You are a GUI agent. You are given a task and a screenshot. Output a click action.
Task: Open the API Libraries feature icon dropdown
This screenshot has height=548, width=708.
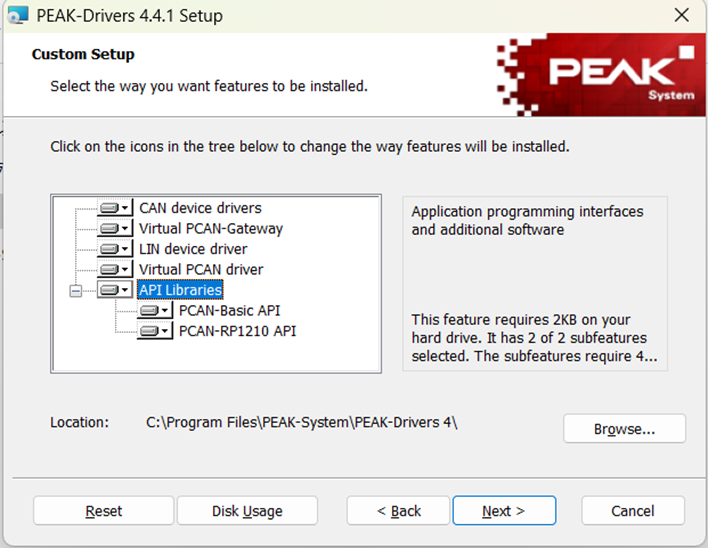coord(115,290)
